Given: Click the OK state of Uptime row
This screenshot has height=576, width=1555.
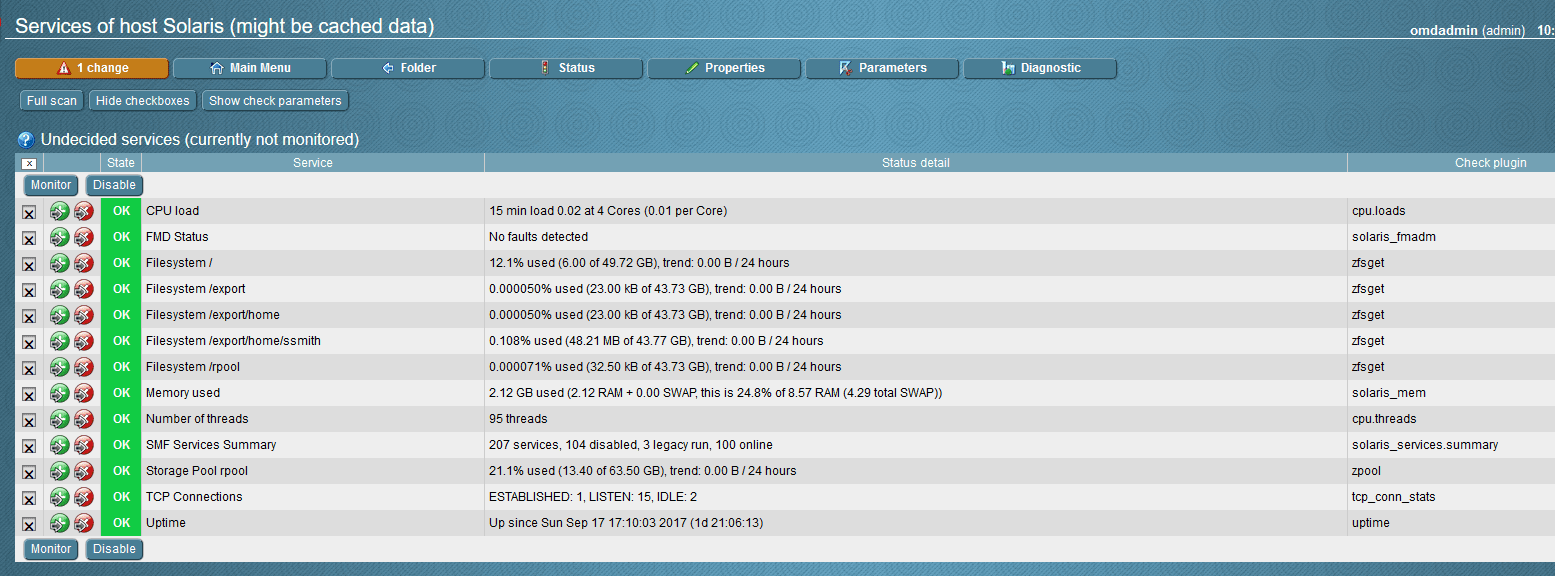Looking at the screenshot, I should pos(121,523).
